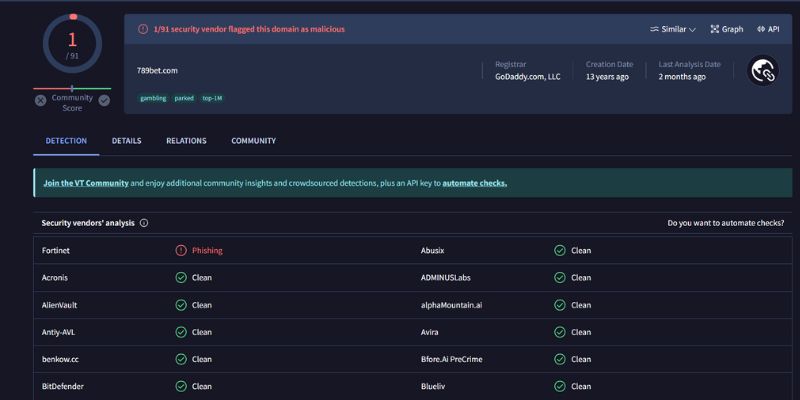Viewport: 800px width, 400px height.
Task: Click the ADMINUSLabs clean checkmark icon
Action: tap(560, 278)
